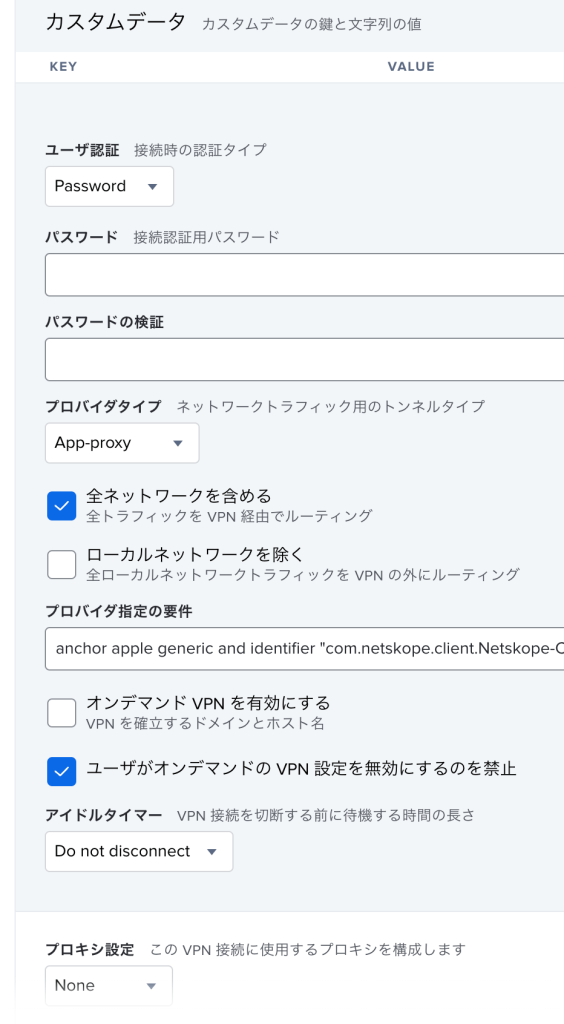This screenshot has height=1024, width=564.
Task: Open the プロキシ設定 None dropdown
Action: 109,986
